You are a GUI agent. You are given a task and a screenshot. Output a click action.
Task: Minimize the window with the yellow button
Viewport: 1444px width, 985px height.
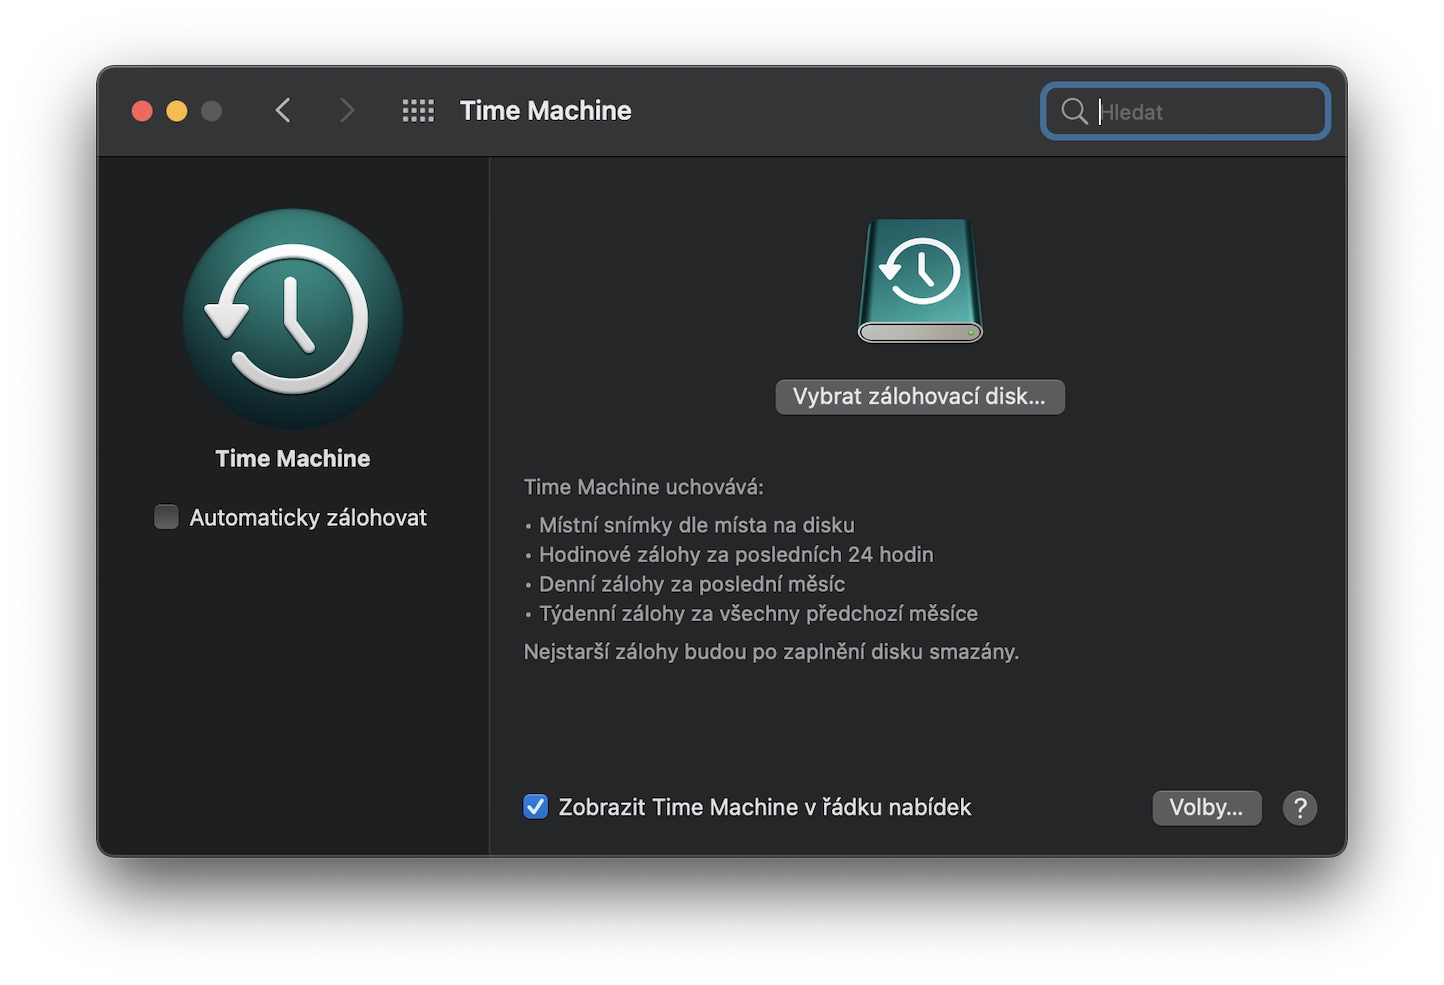(177, 111)
